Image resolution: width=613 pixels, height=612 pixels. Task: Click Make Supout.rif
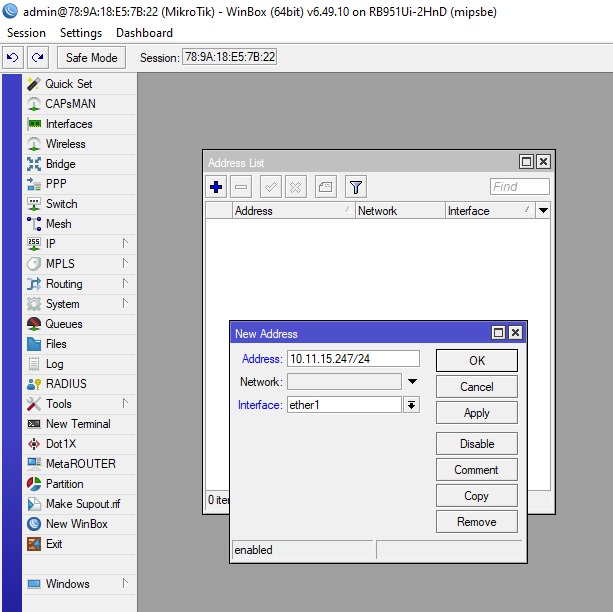click(x=80, y=504)
